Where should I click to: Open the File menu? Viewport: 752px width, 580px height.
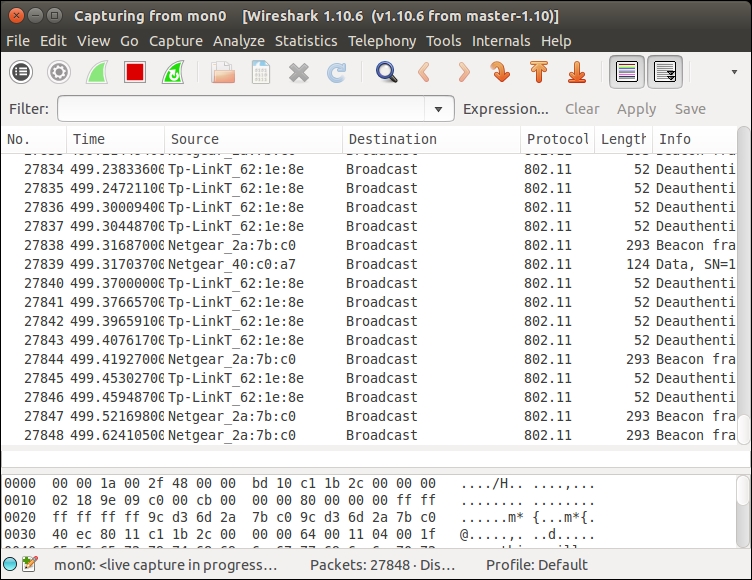click(18, 41)
